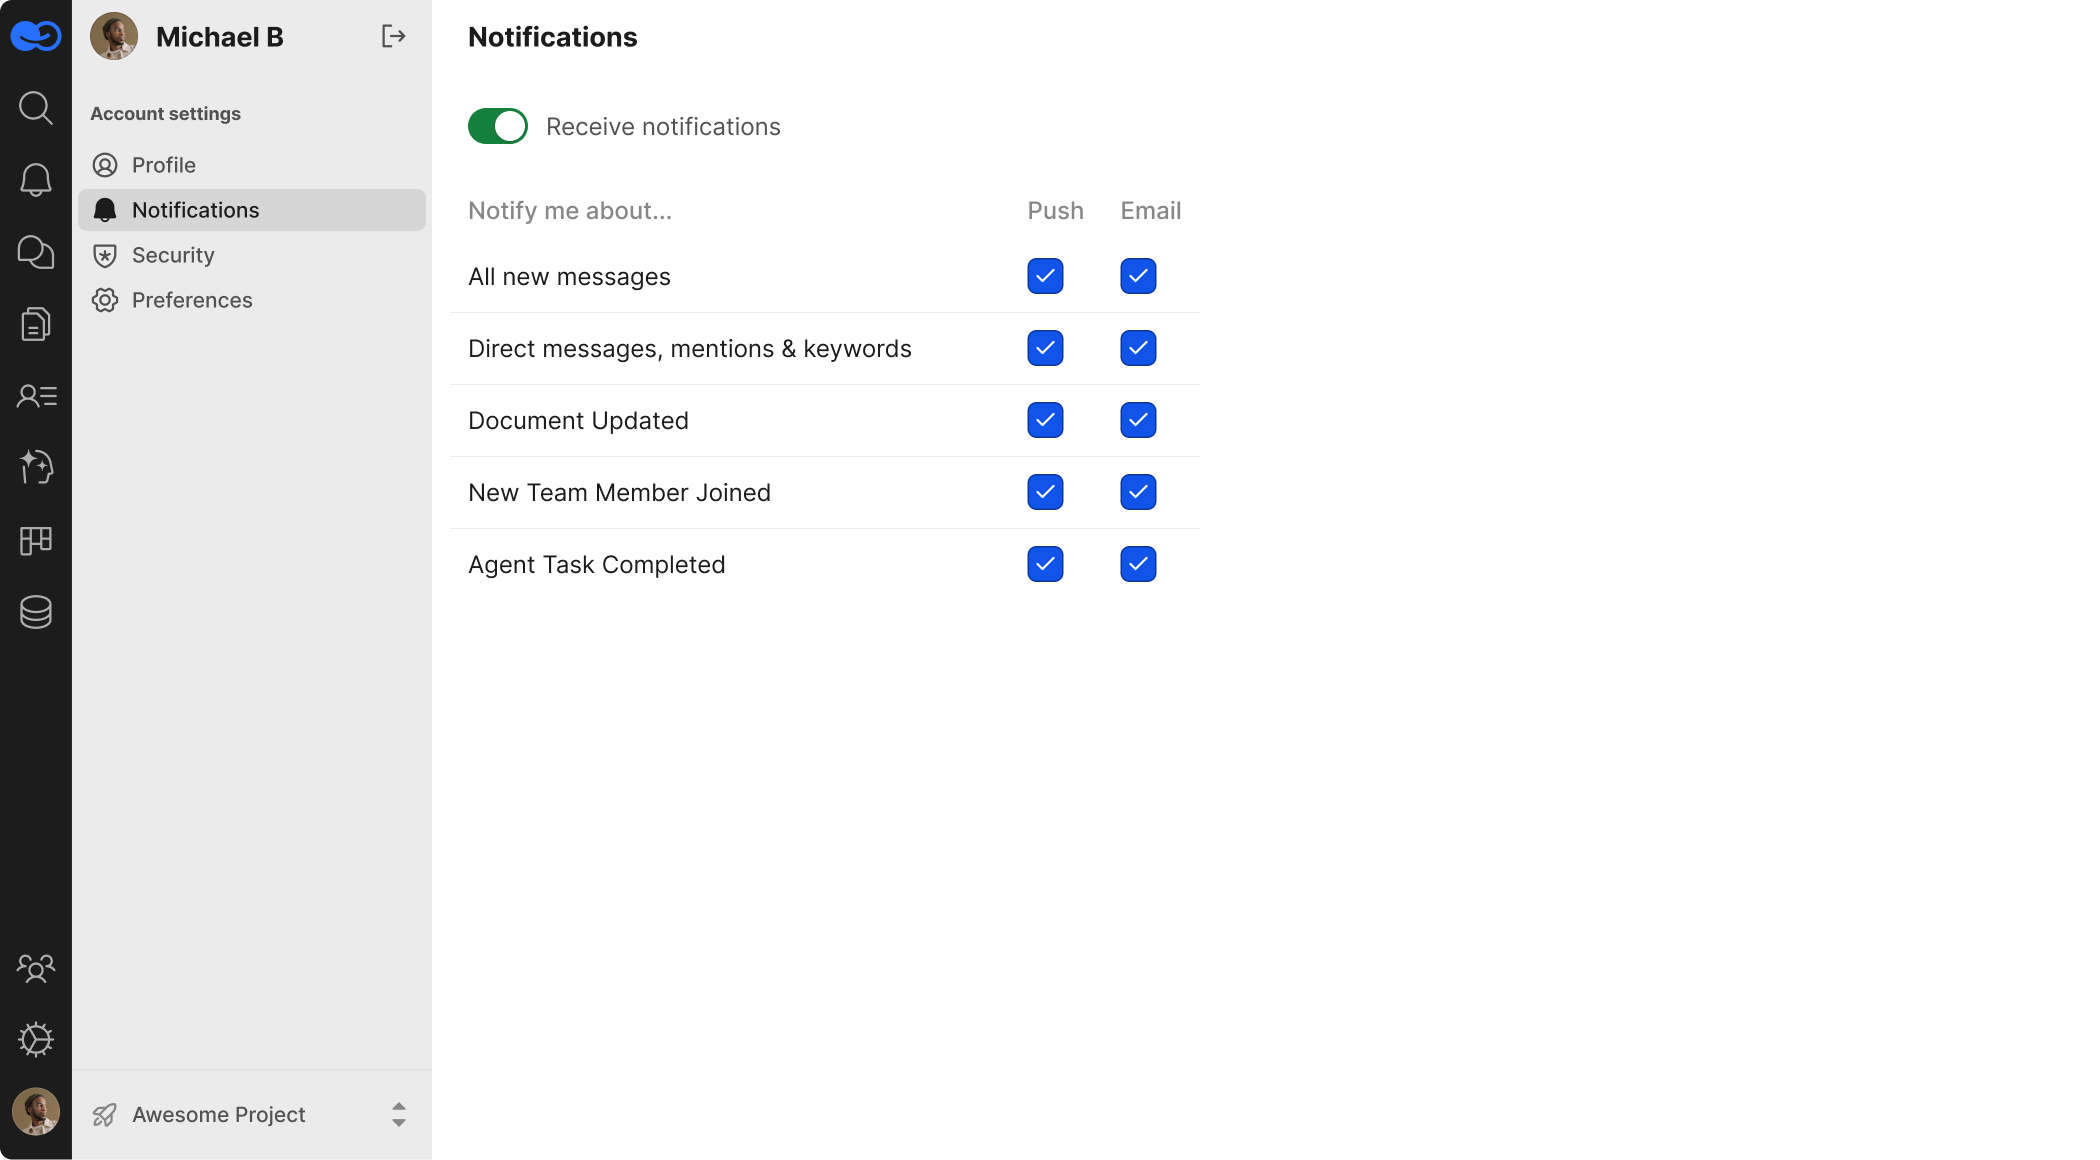Expand the Awesome Project workspace switcher
The height and width of the screenshot is (1160, 2100).
(x=398, y=1114)
